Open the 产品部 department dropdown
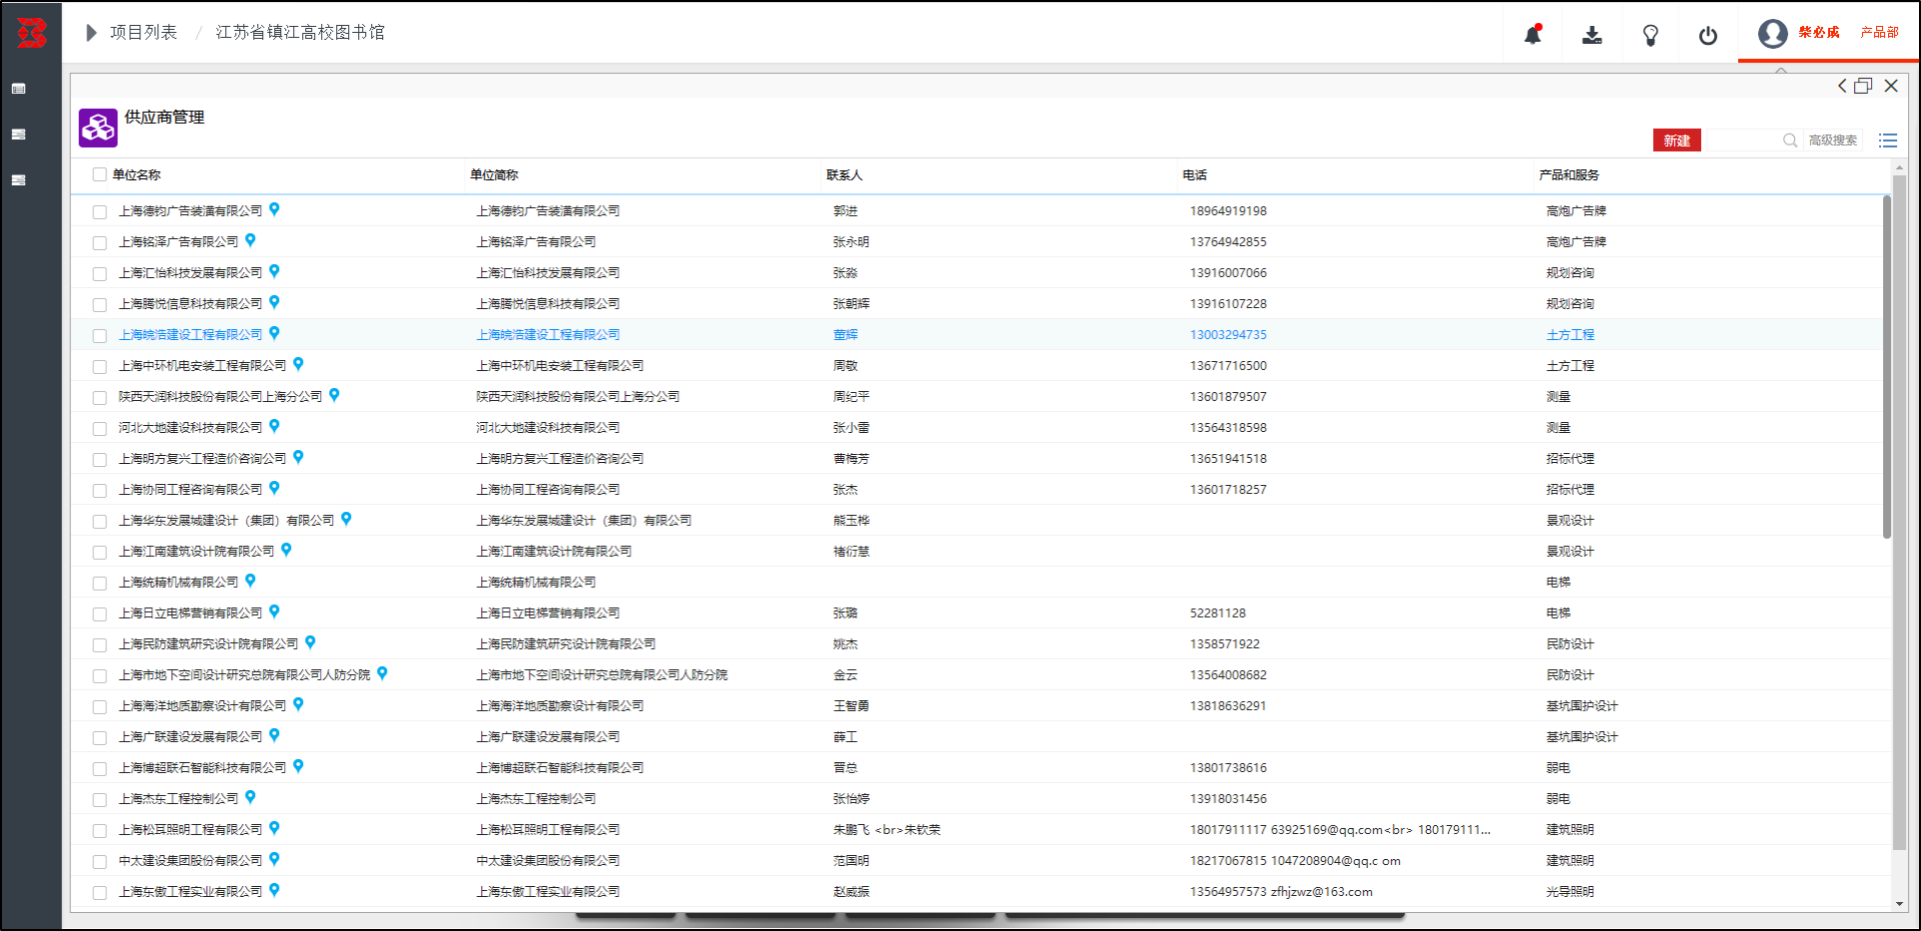Image resolution: width=1921 pixels, height=931 pixels. point(1879,33)
